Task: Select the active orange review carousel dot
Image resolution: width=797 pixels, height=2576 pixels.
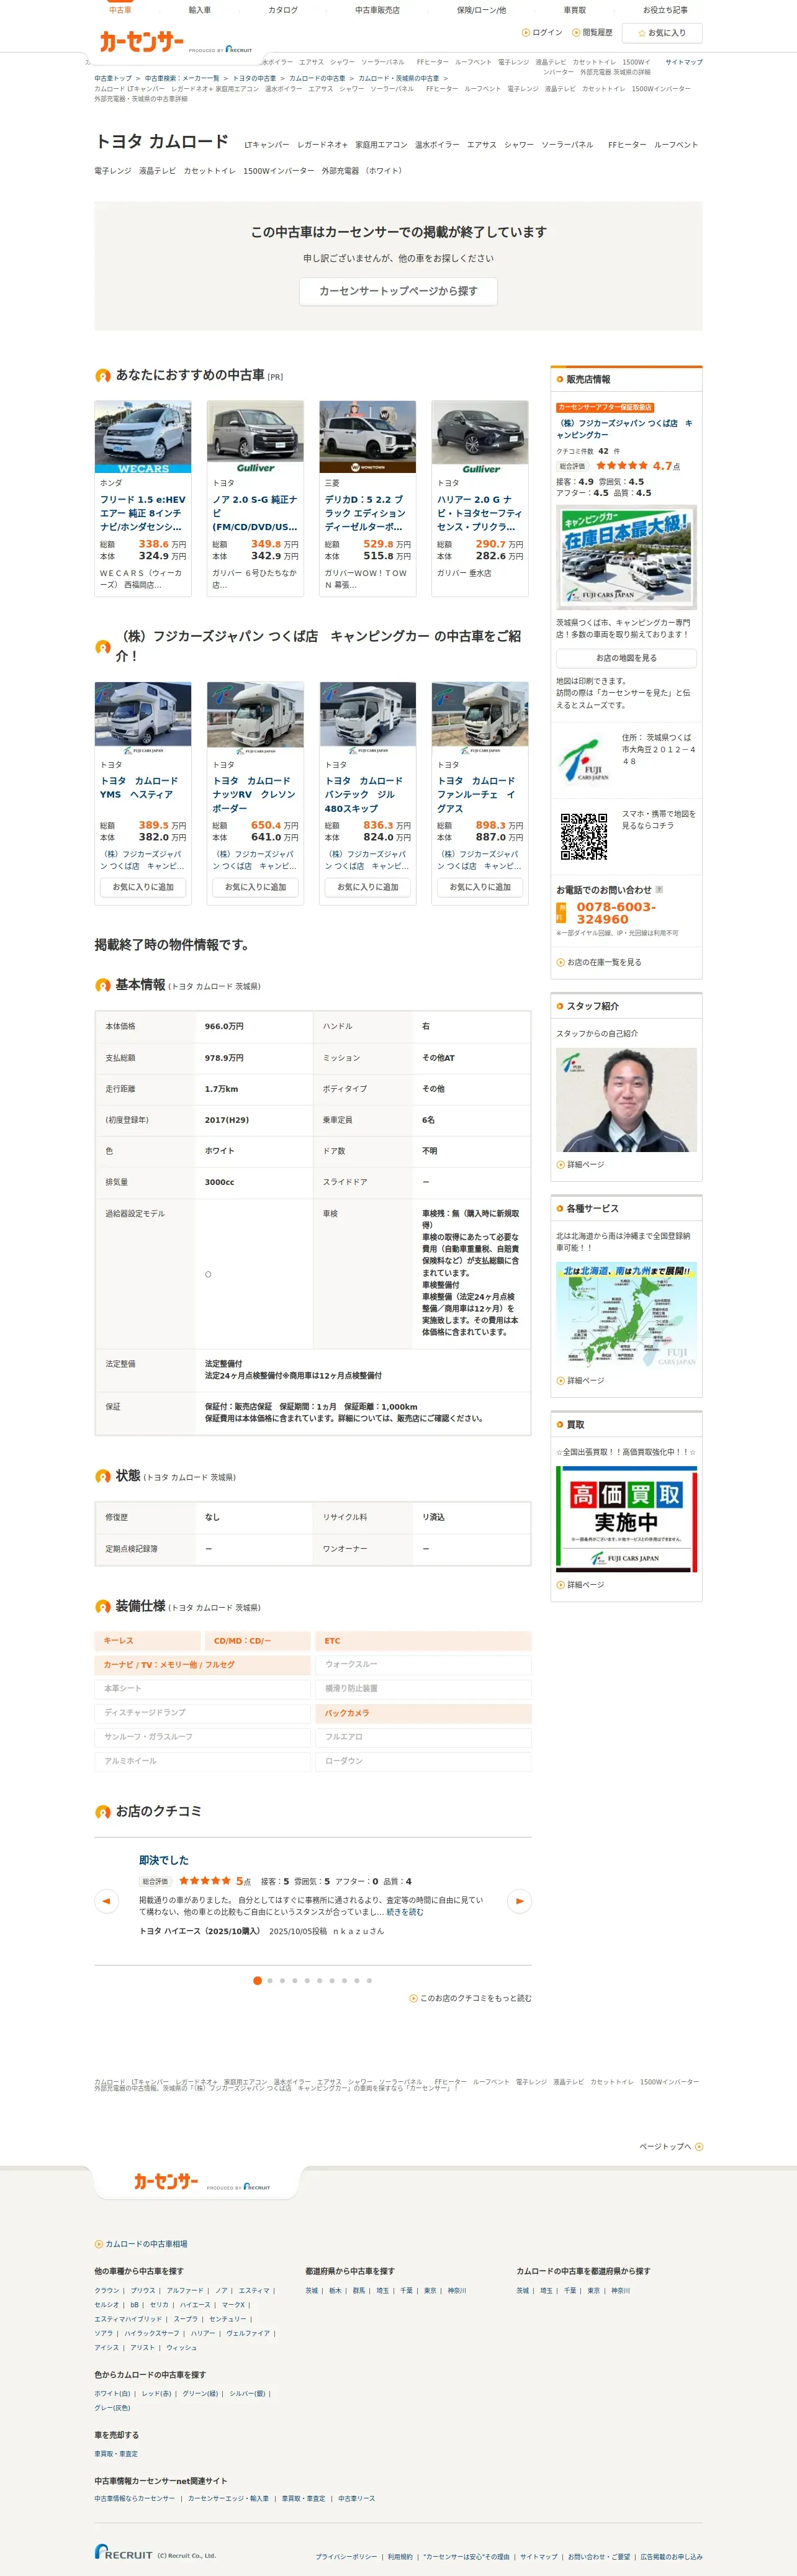Action: [257, 1980]
